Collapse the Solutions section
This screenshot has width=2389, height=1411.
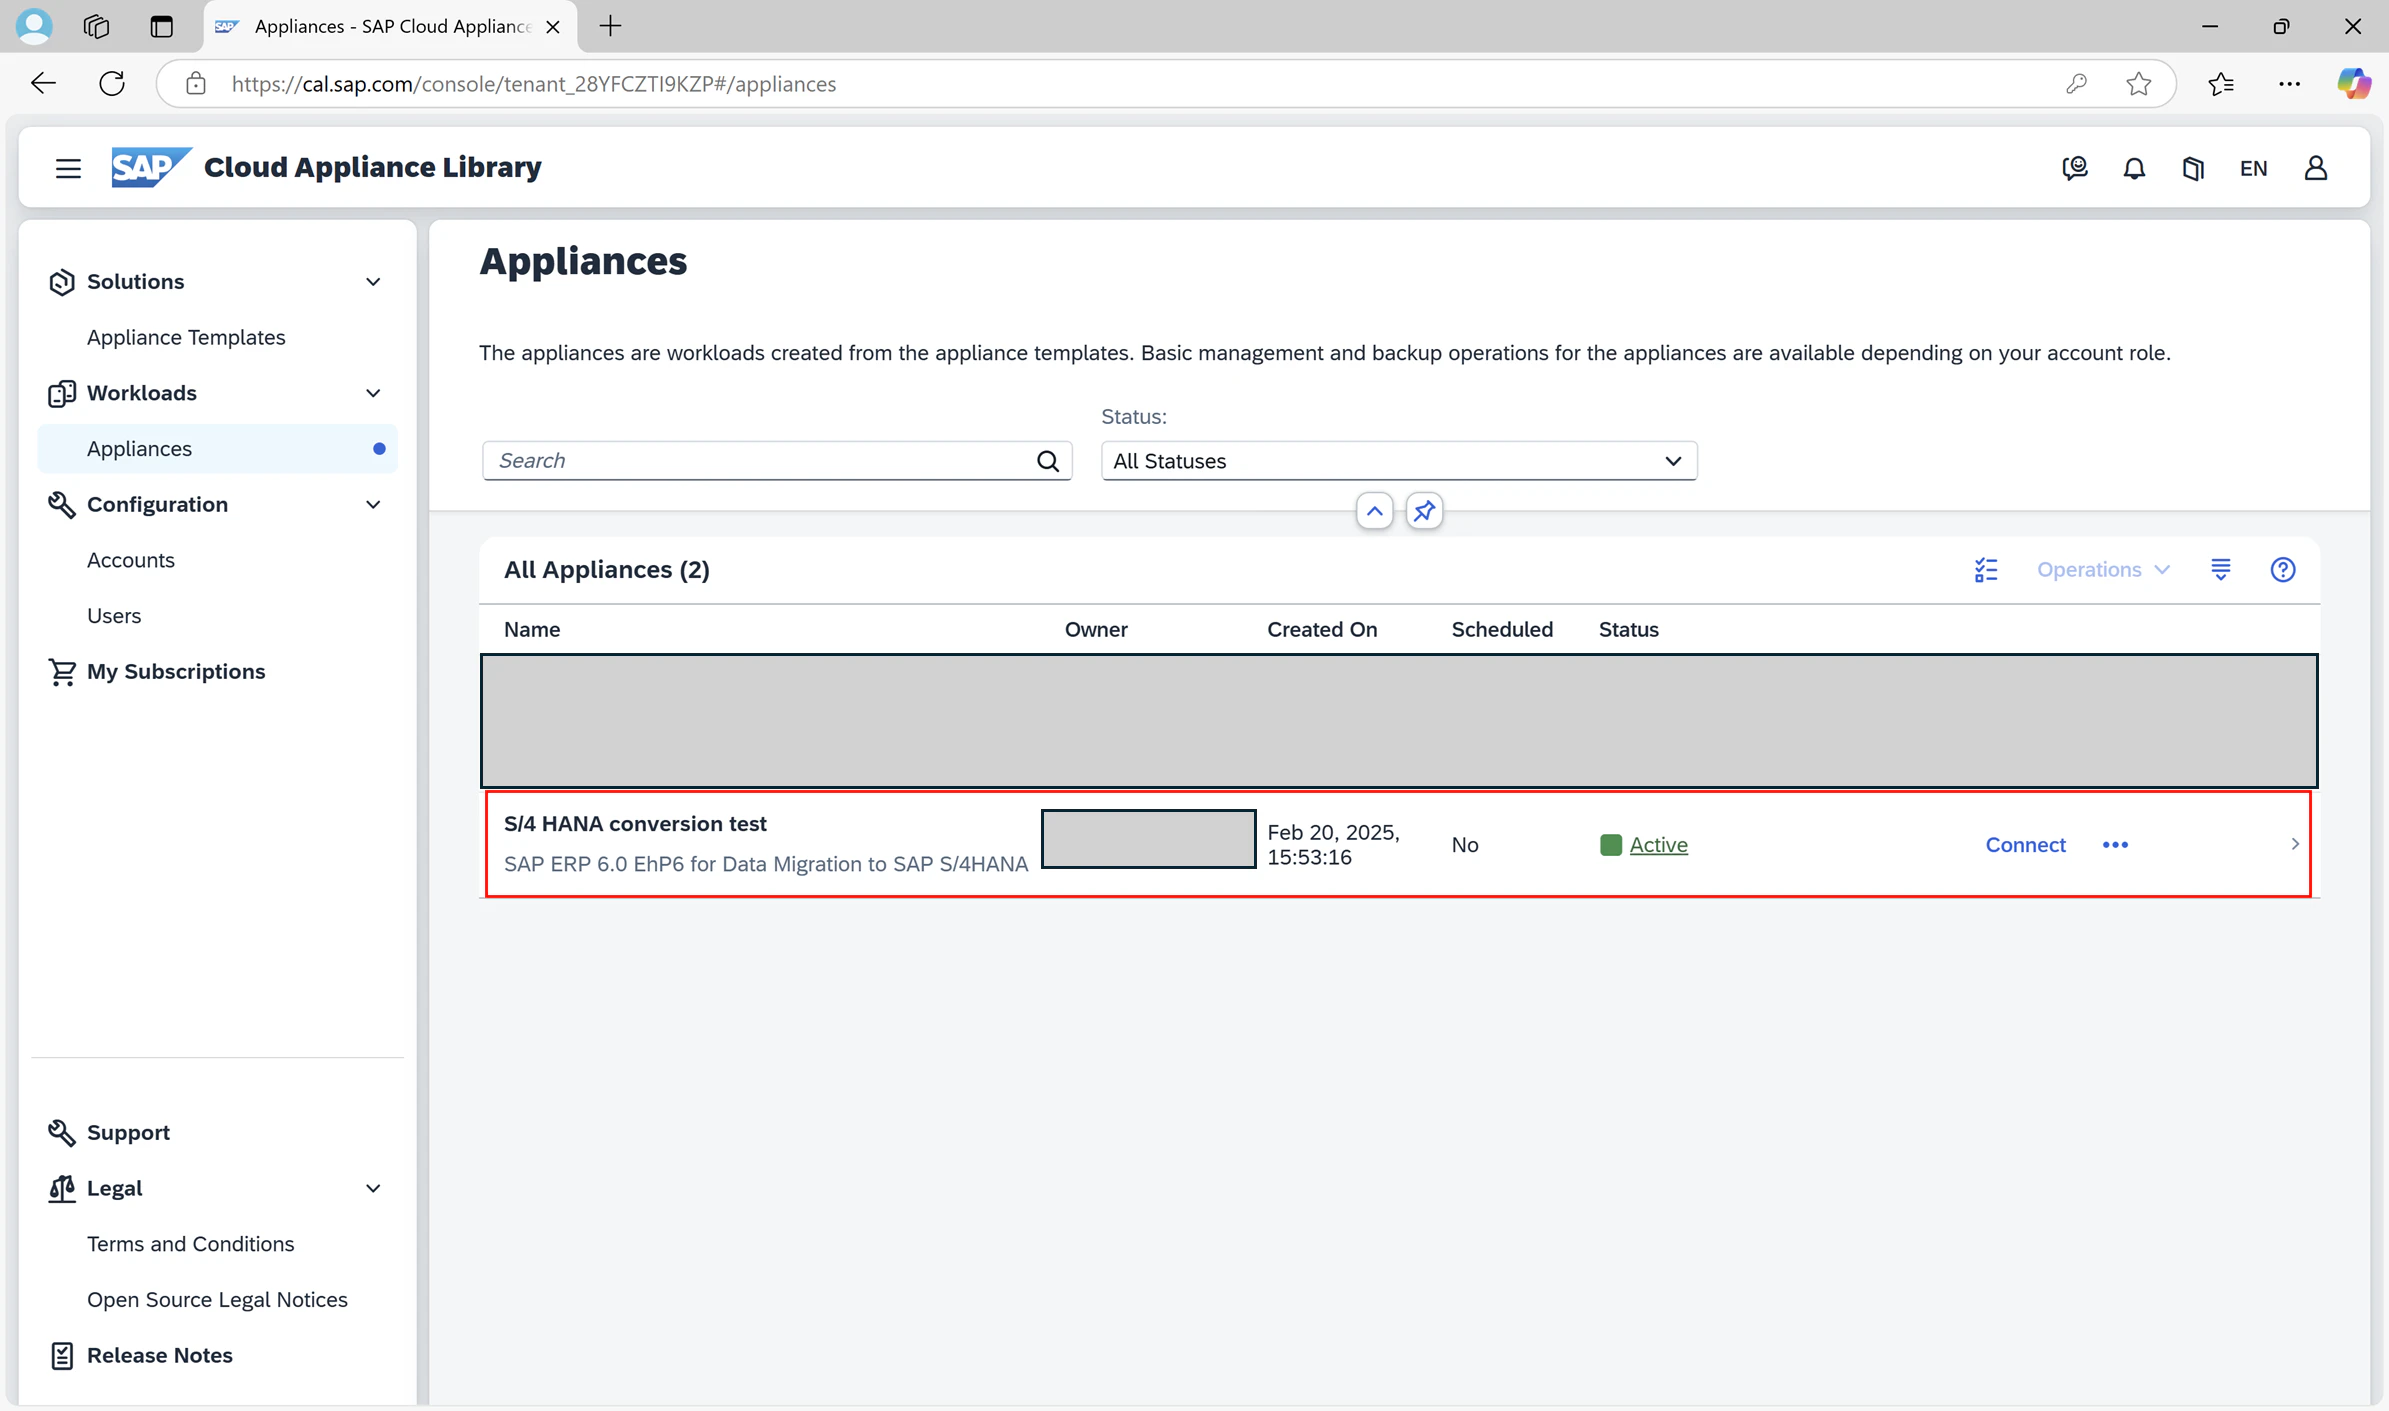pyautogui.click(x=373, y=282)
